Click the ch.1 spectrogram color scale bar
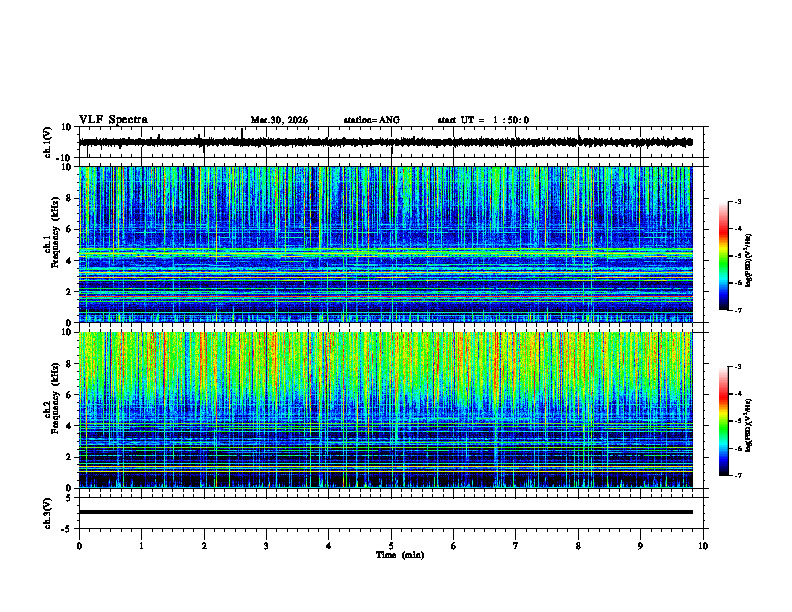Screen dimensions: 792x612 (724, 256)
